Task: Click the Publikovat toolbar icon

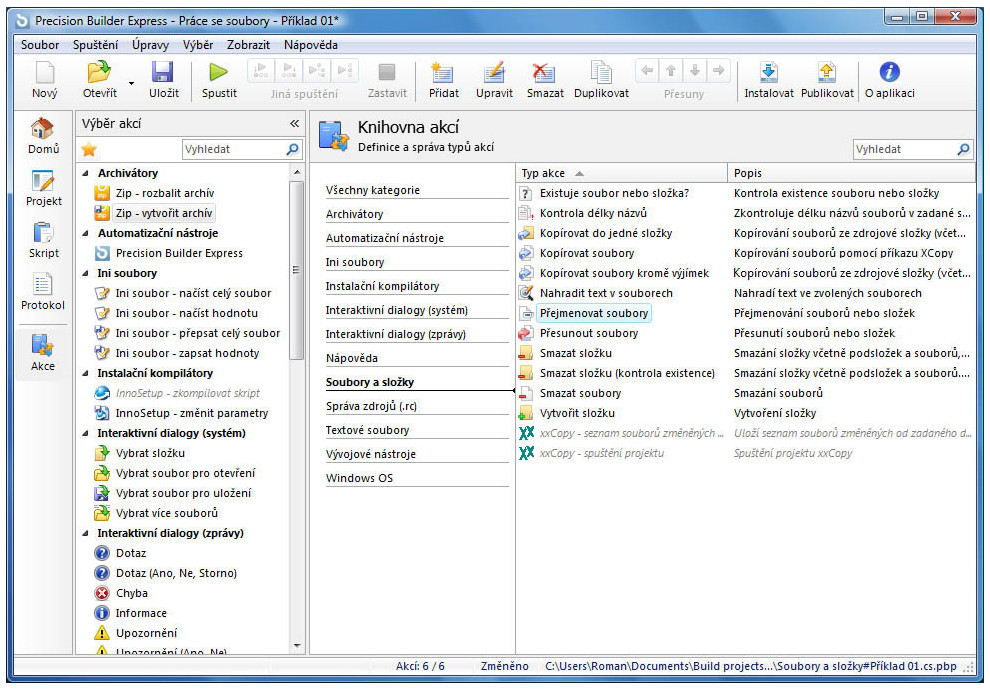Action: point(826,72)
